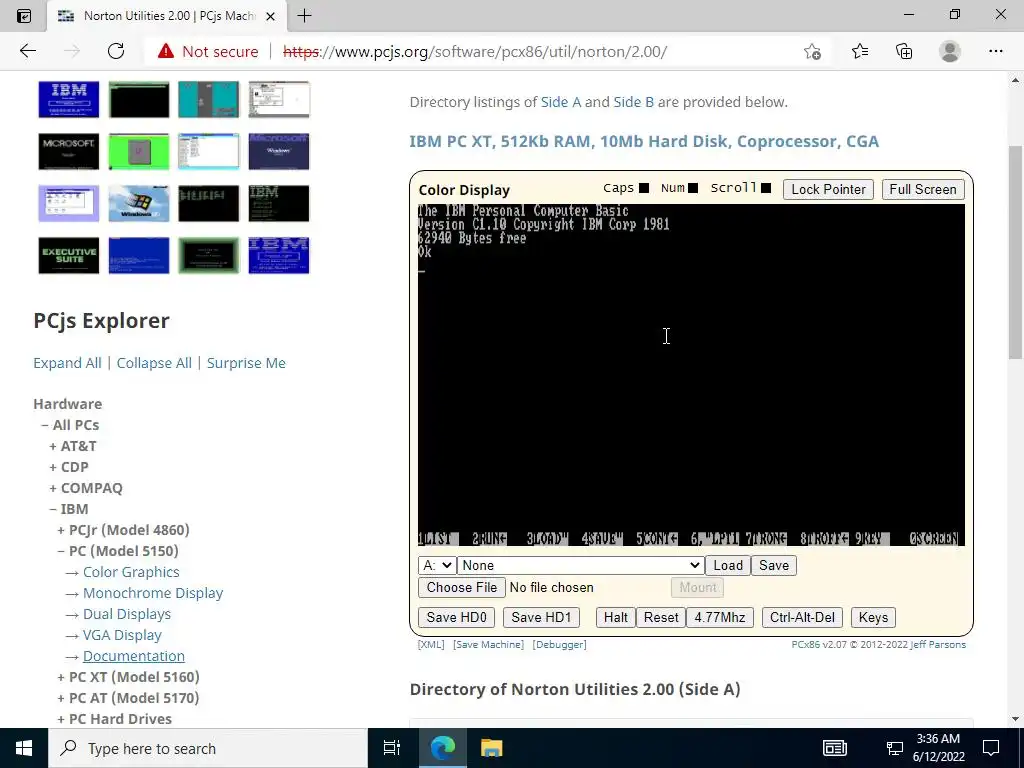This screenshot has height=768, width=1024.
Task: Click the browser address bar URL
Action: click(475, 51)
